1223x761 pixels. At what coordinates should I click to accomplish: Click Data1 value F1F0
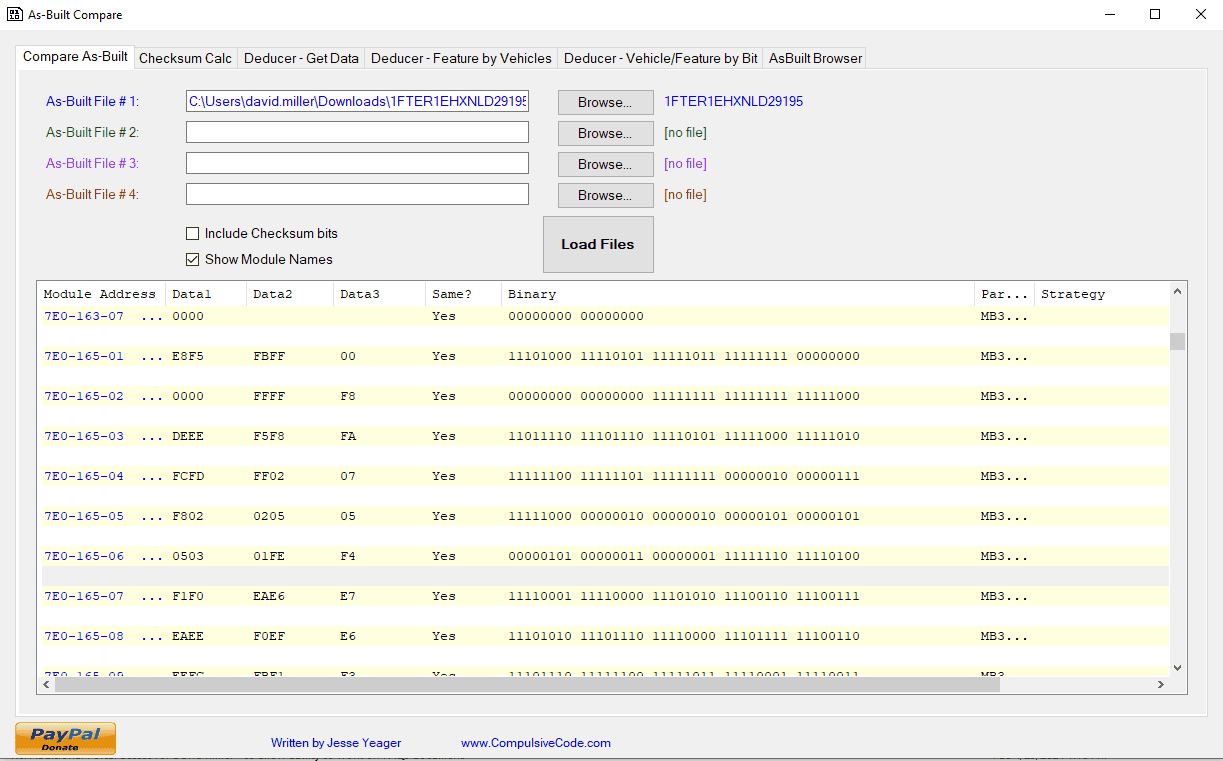click(188, 596)
